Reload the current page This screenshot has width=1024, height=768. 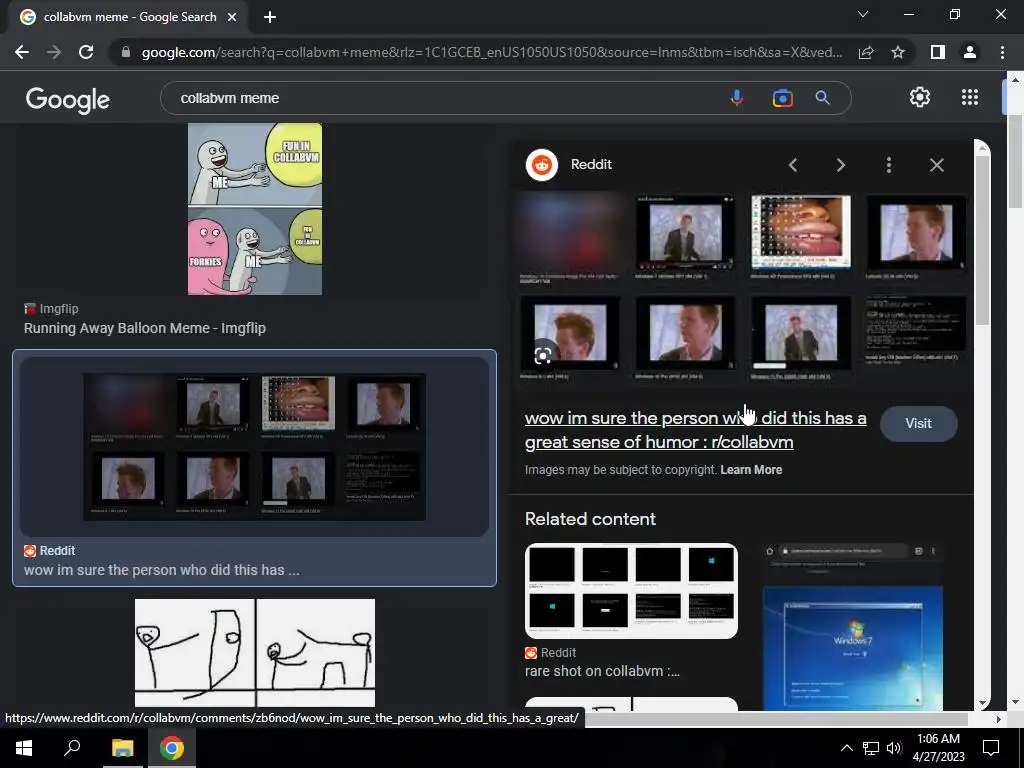[86, 52]
